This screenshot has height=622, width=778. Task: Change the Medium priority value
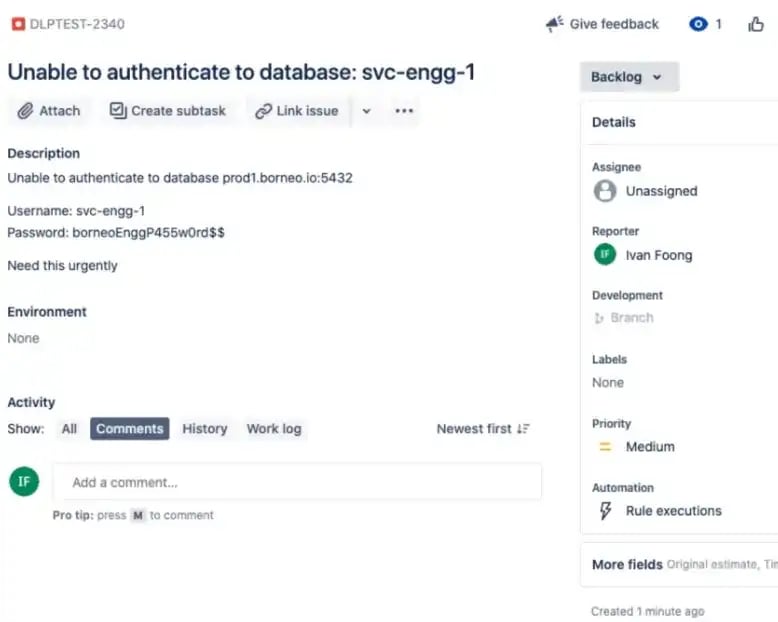coord(650,446)
